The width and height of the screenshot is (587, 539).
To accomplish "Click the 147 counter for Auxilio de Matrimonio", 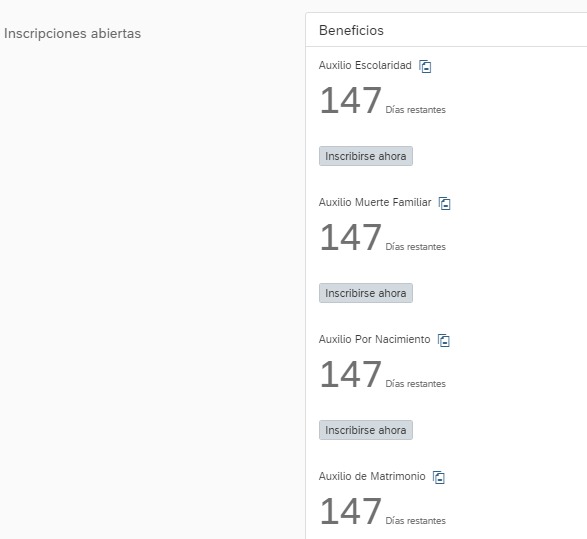I will click(351, 511).
